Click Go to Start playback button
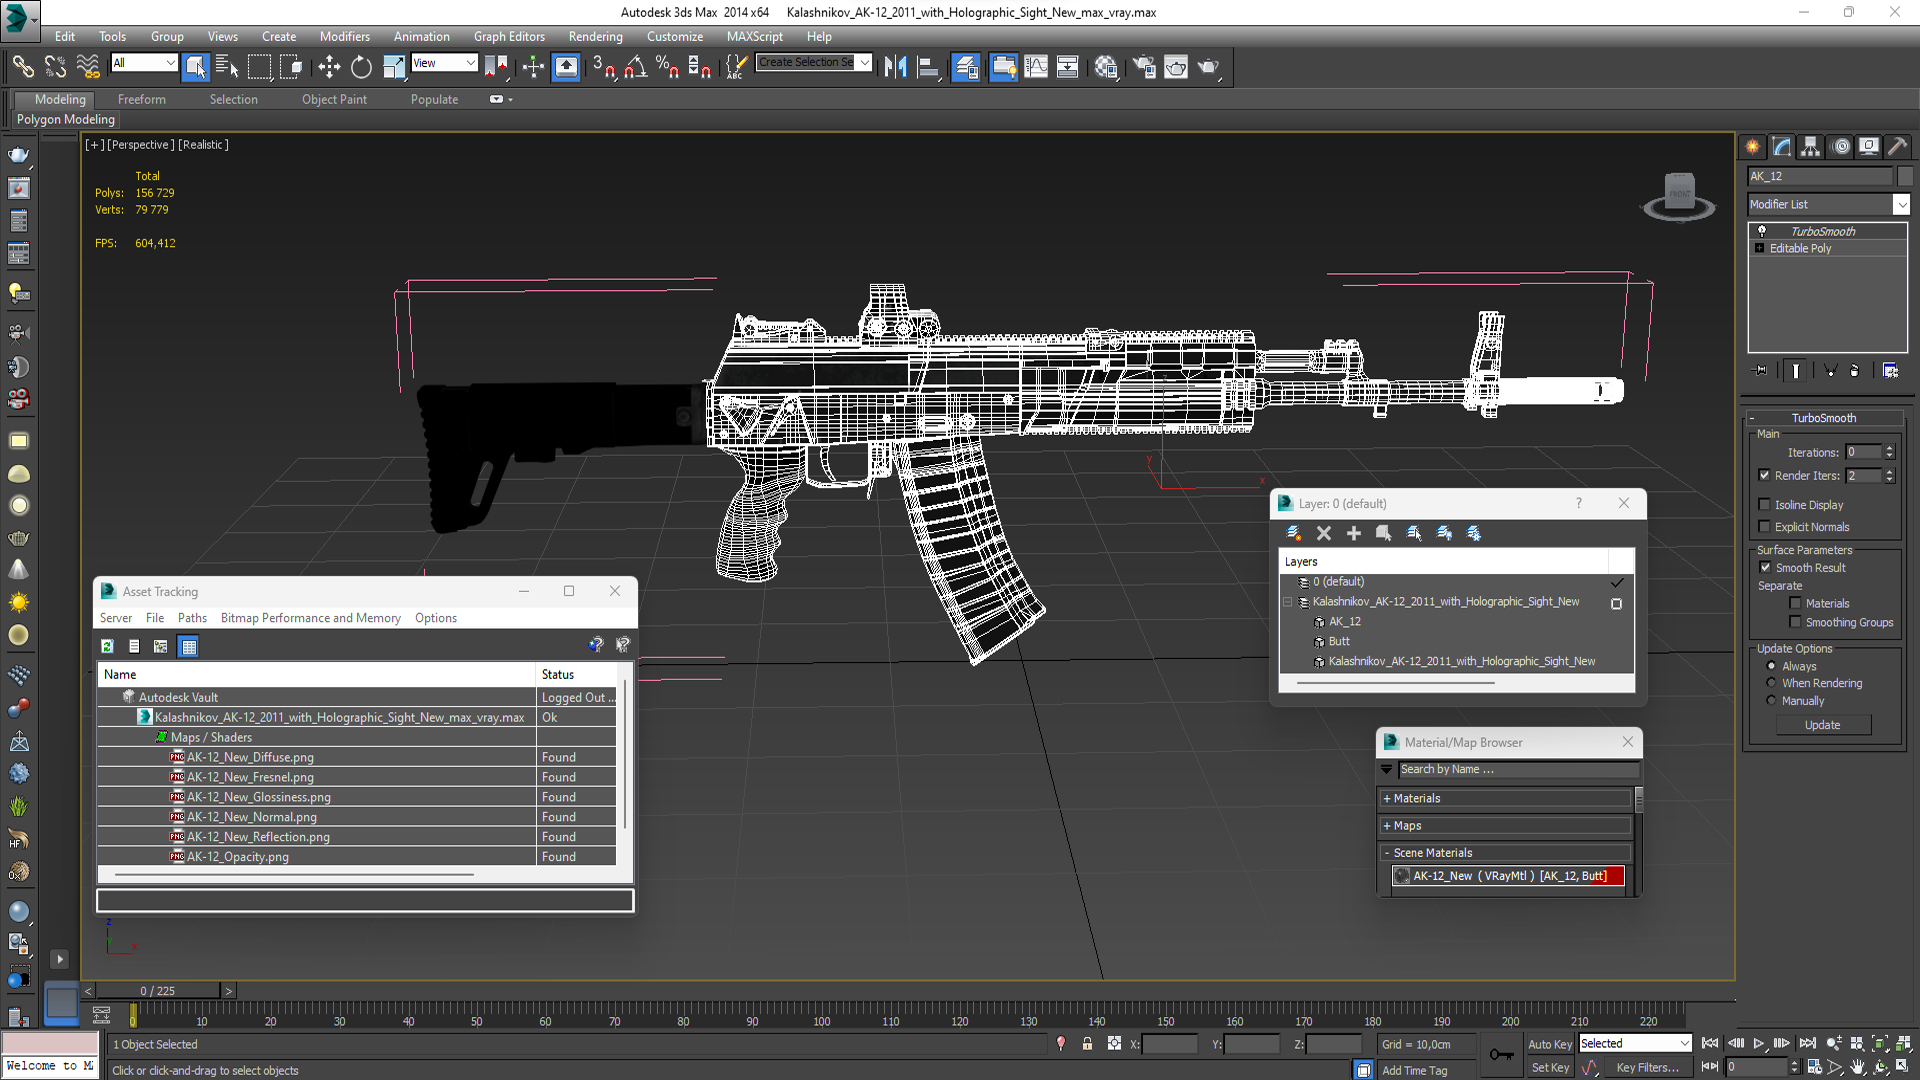This screenshot has width=1920, height=1080. 1710,1043
